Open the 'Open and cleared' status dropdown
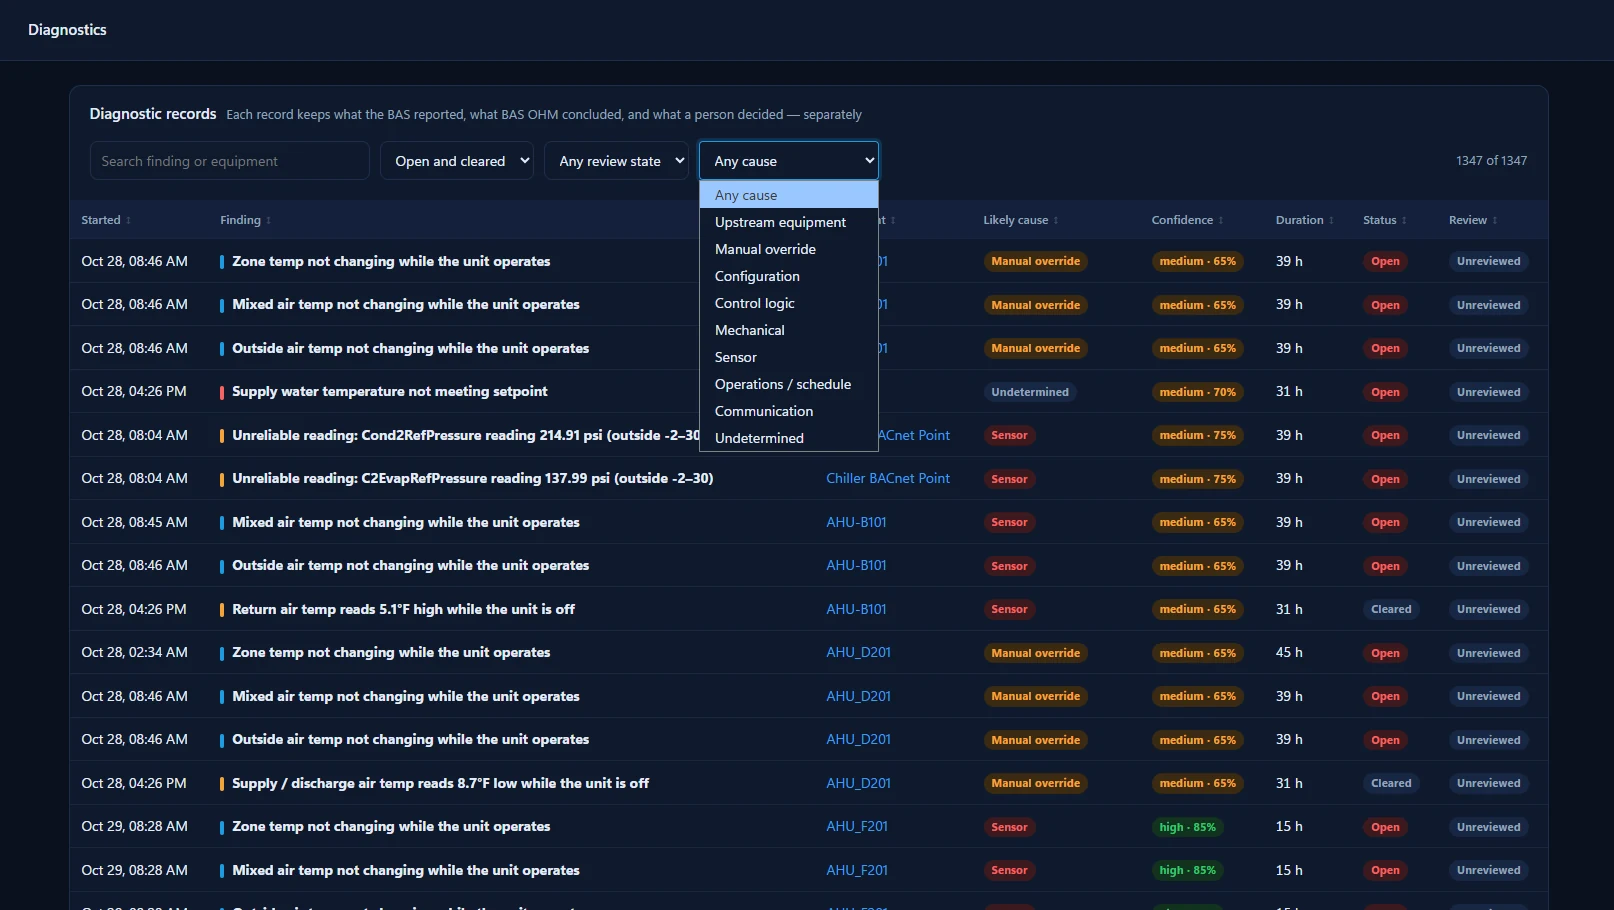Image resolution: width=1614 pixels, height=910 pixels. [x=456, y=161]
